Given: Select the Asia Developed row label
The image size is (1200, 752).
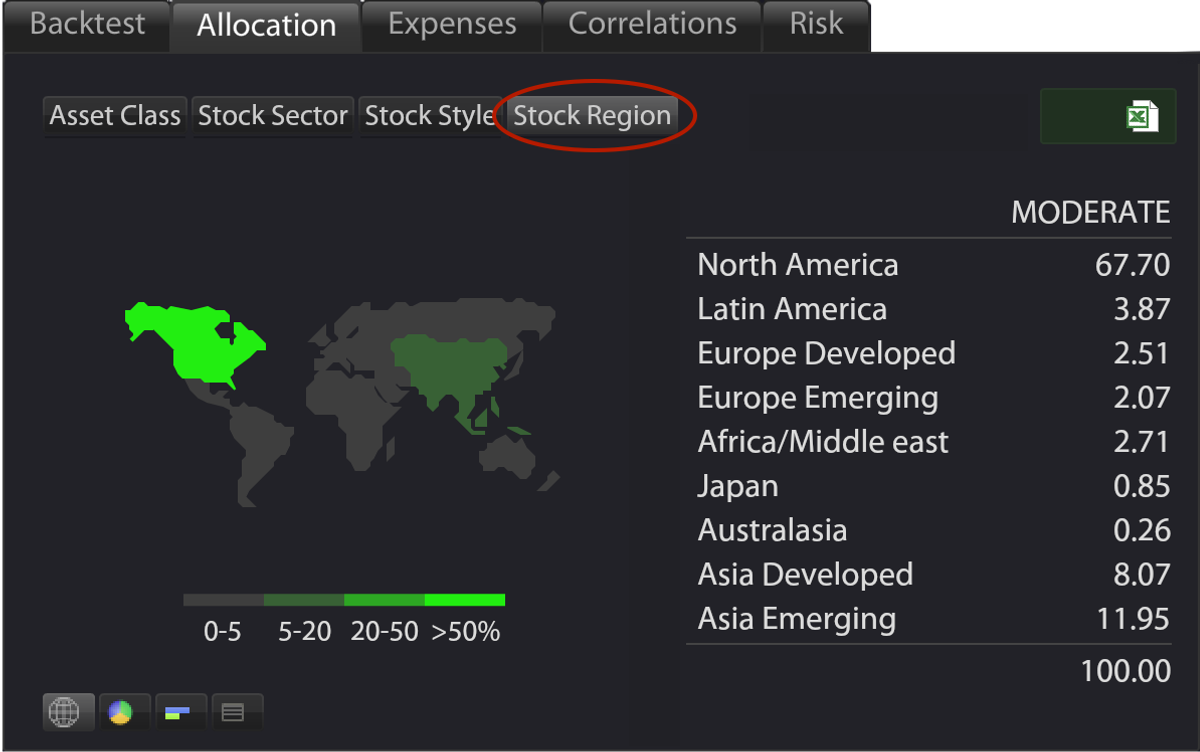Looking at the screenshot, I should (805, 575).
